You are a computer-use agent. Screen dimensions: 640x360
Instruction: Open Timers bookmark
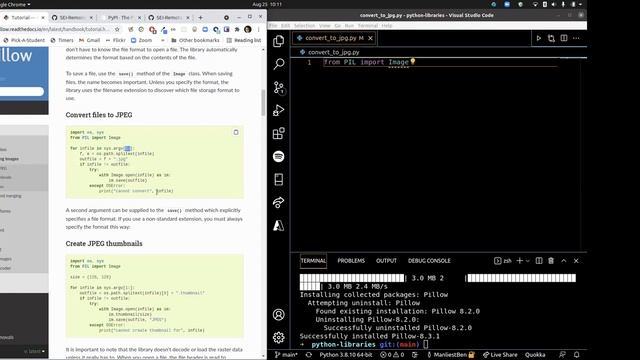[62, 40]
